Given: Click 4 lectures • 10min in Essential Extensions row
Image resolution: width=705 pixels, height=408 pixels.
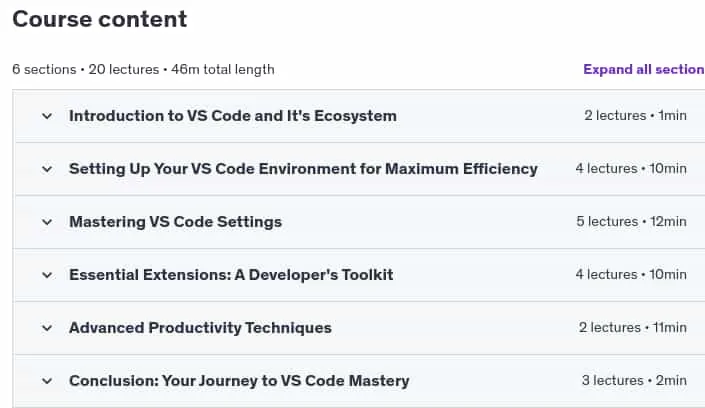Looking at the screenshot, I should [631, 275].
